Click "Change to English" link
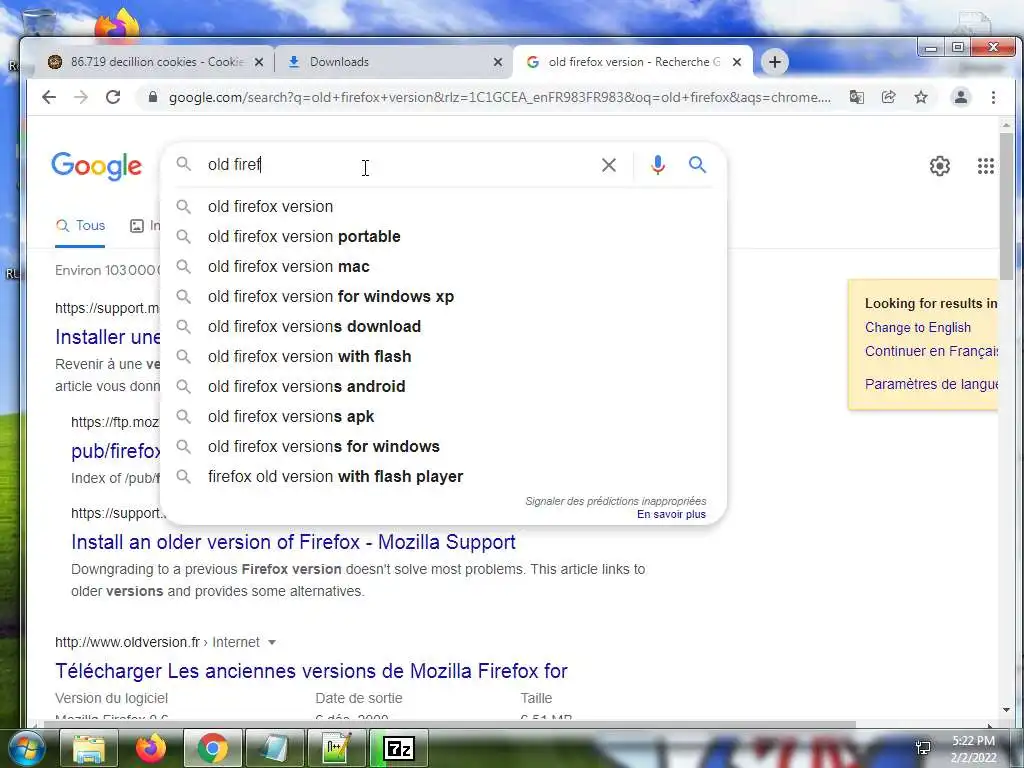The width and height of the screenshot is (1024, 768). 918,328
